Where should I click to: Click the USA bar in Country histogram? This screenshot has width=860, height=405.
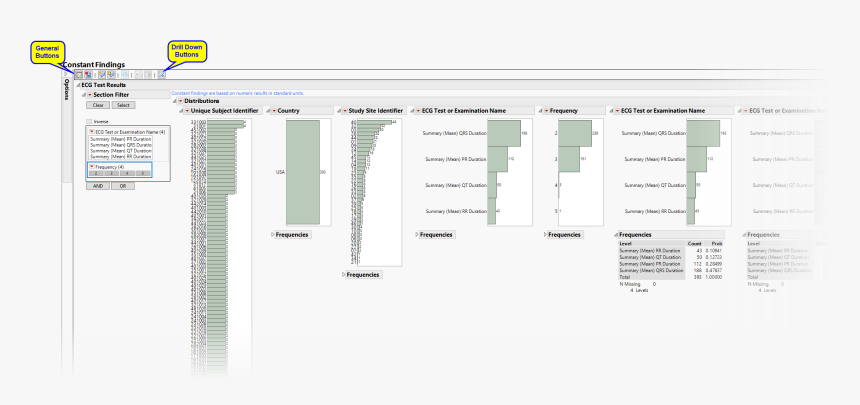click(304, 171)
